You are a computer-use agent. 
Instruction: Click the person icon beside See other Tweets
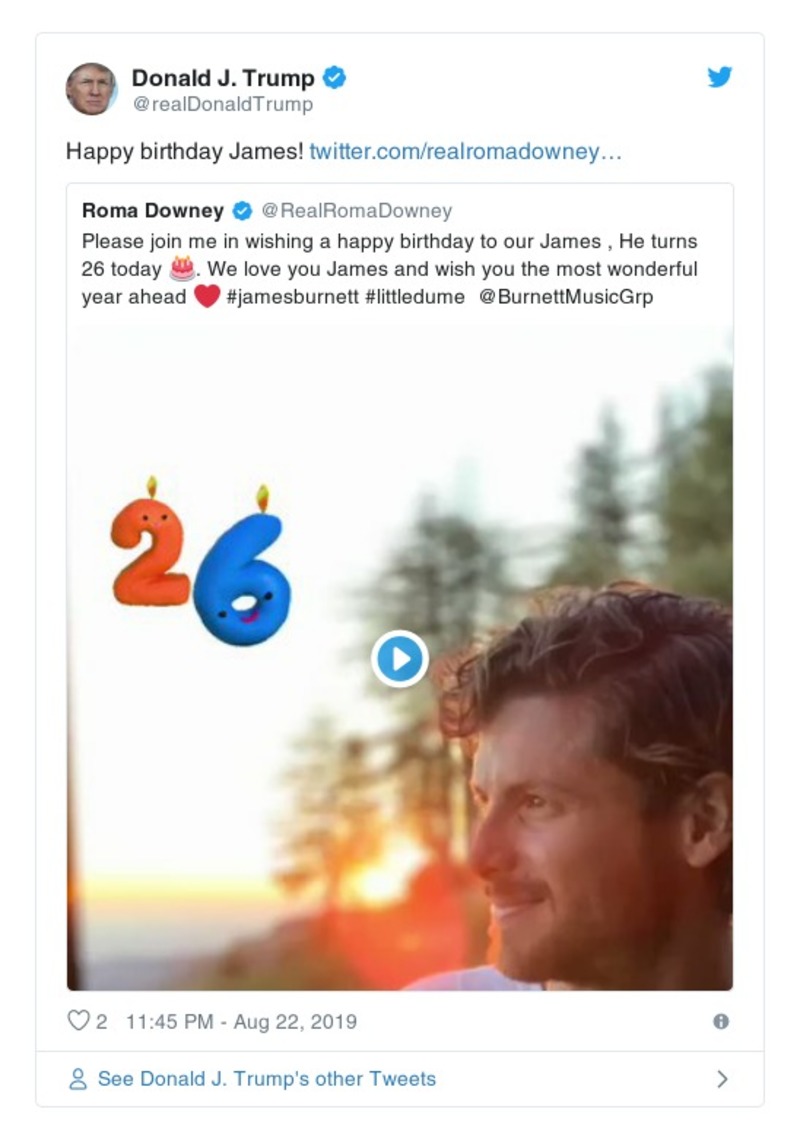77,1079
